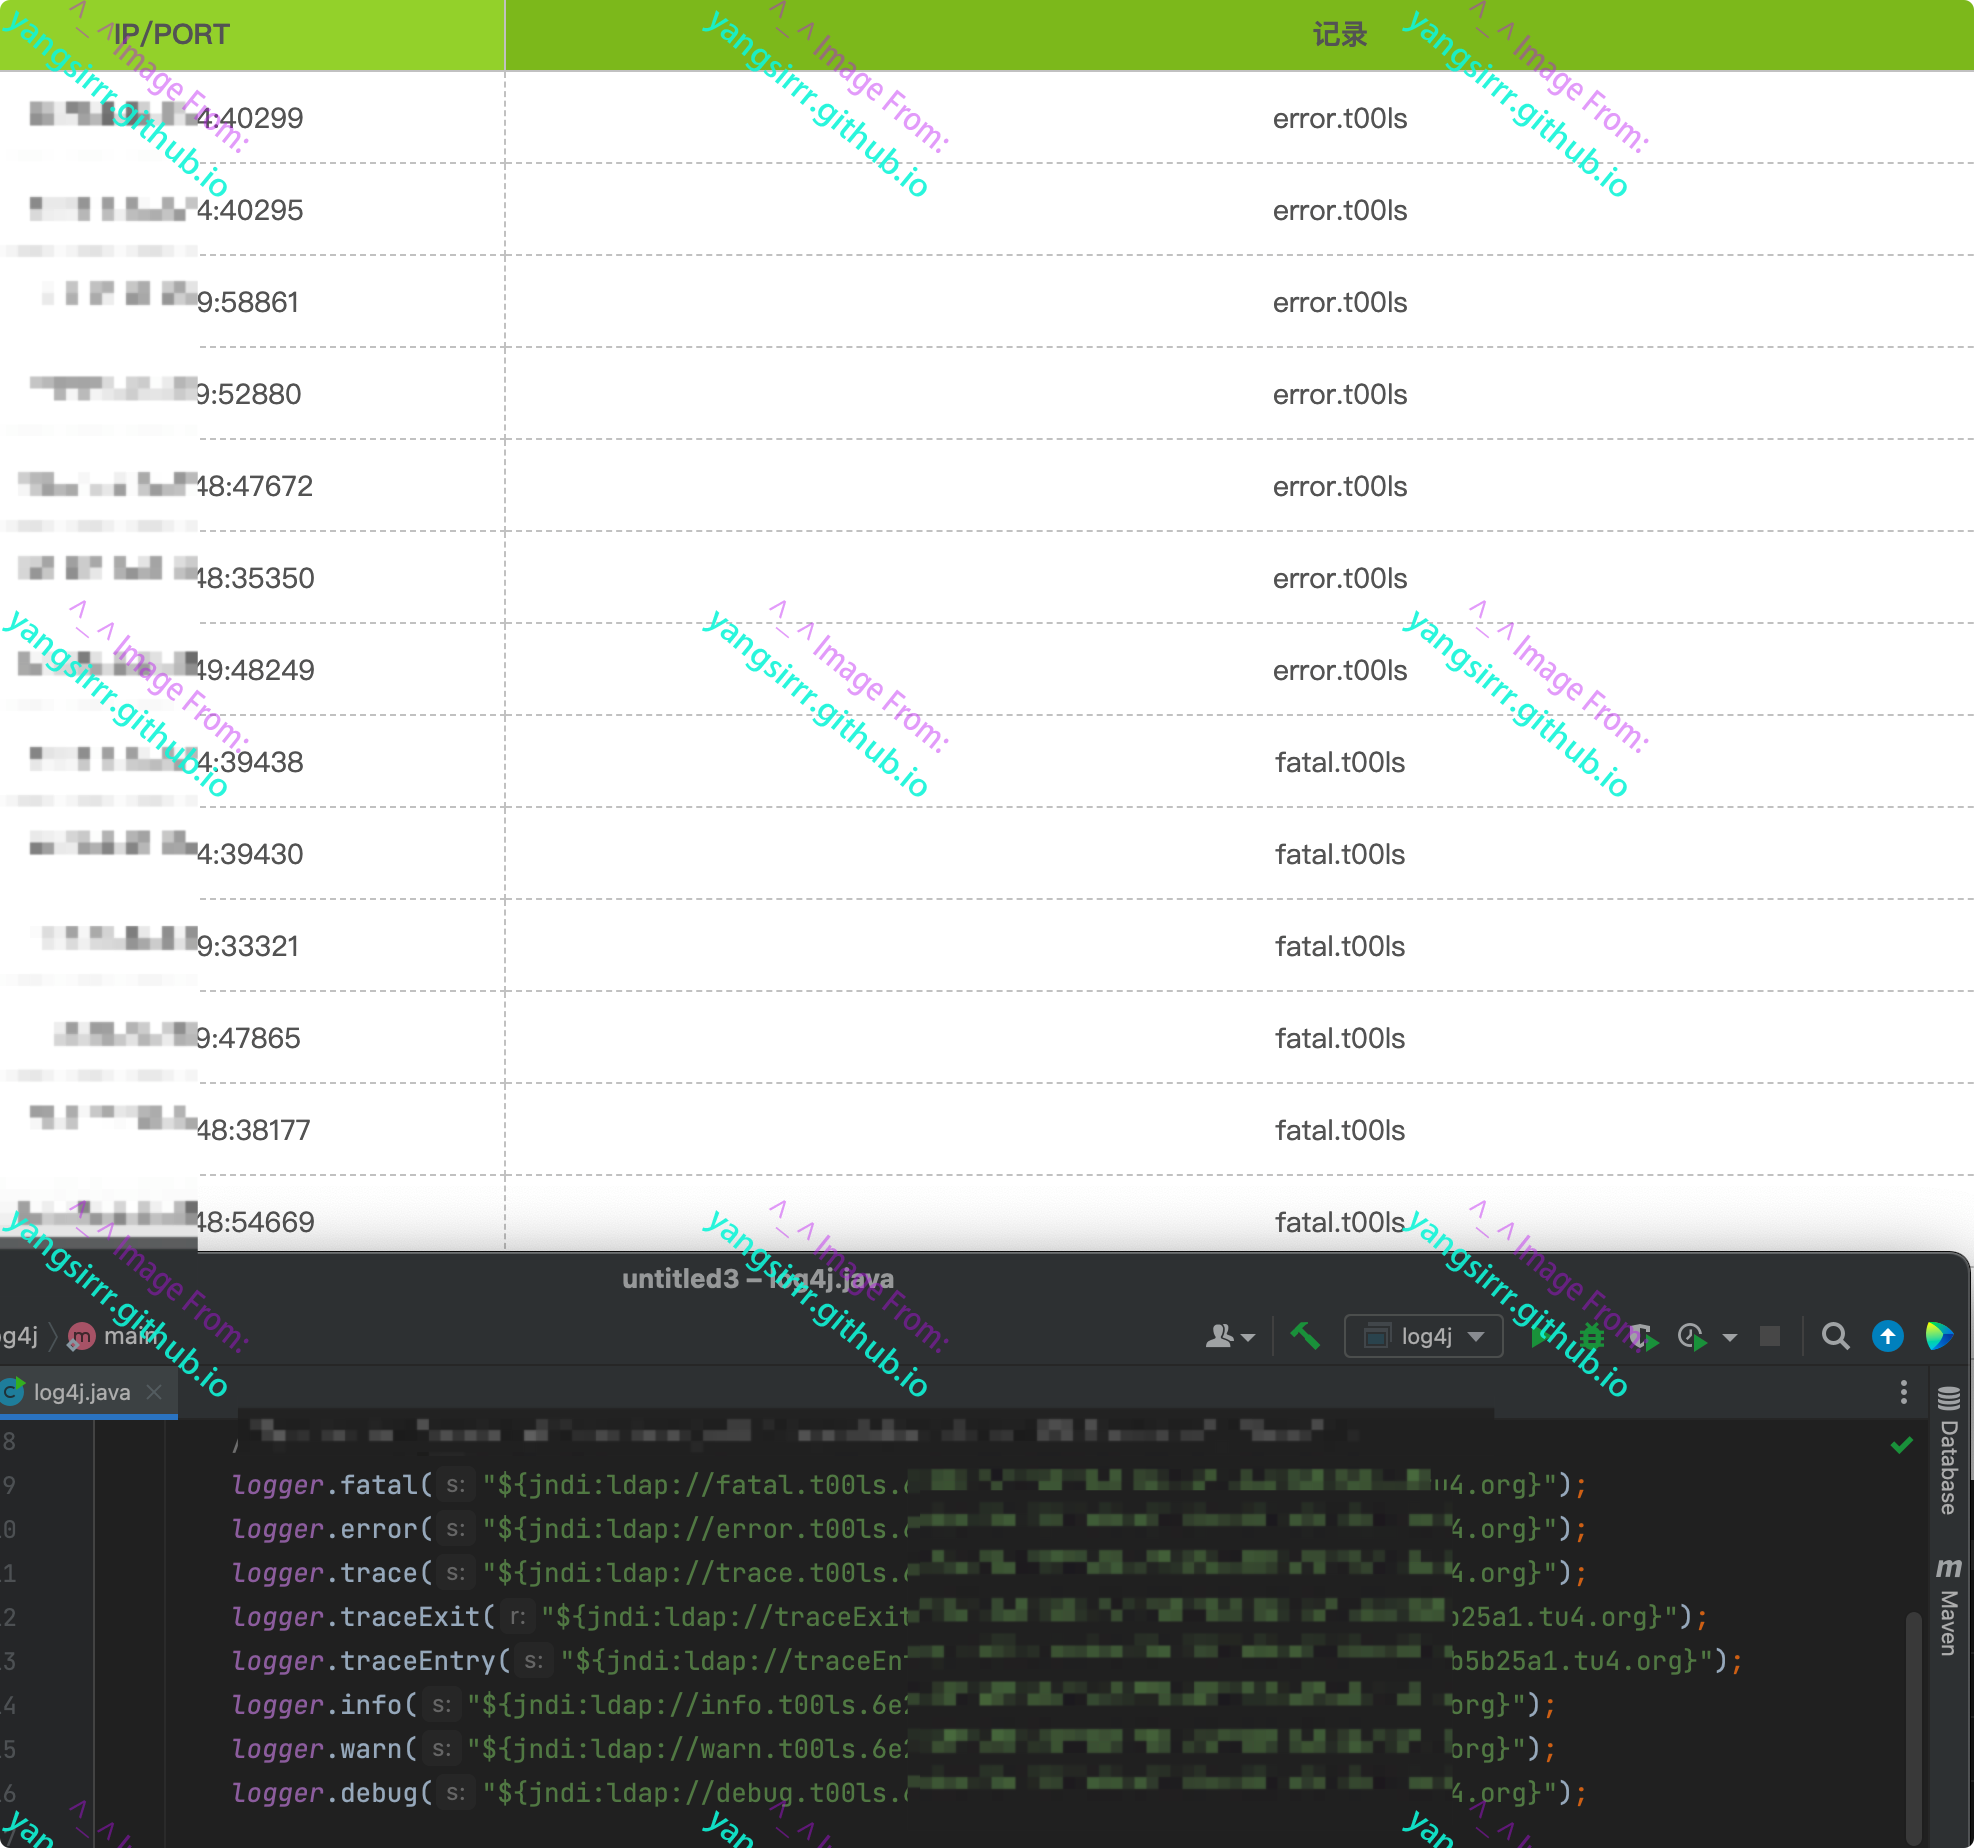Screen dimensions: 1974x1848
Task: Close the log4j.java tab
Action: pyautogui.click(x=154, y=1392)
